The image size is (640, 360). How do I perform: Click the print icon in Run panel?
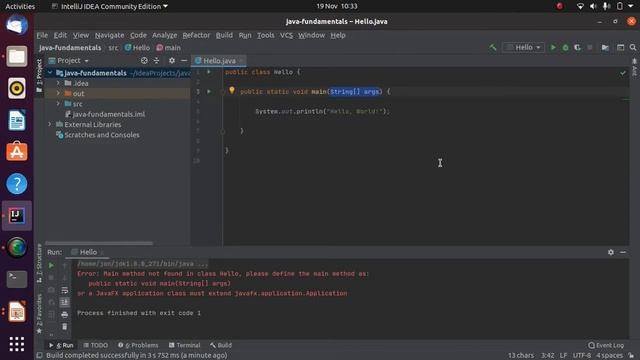64,315
